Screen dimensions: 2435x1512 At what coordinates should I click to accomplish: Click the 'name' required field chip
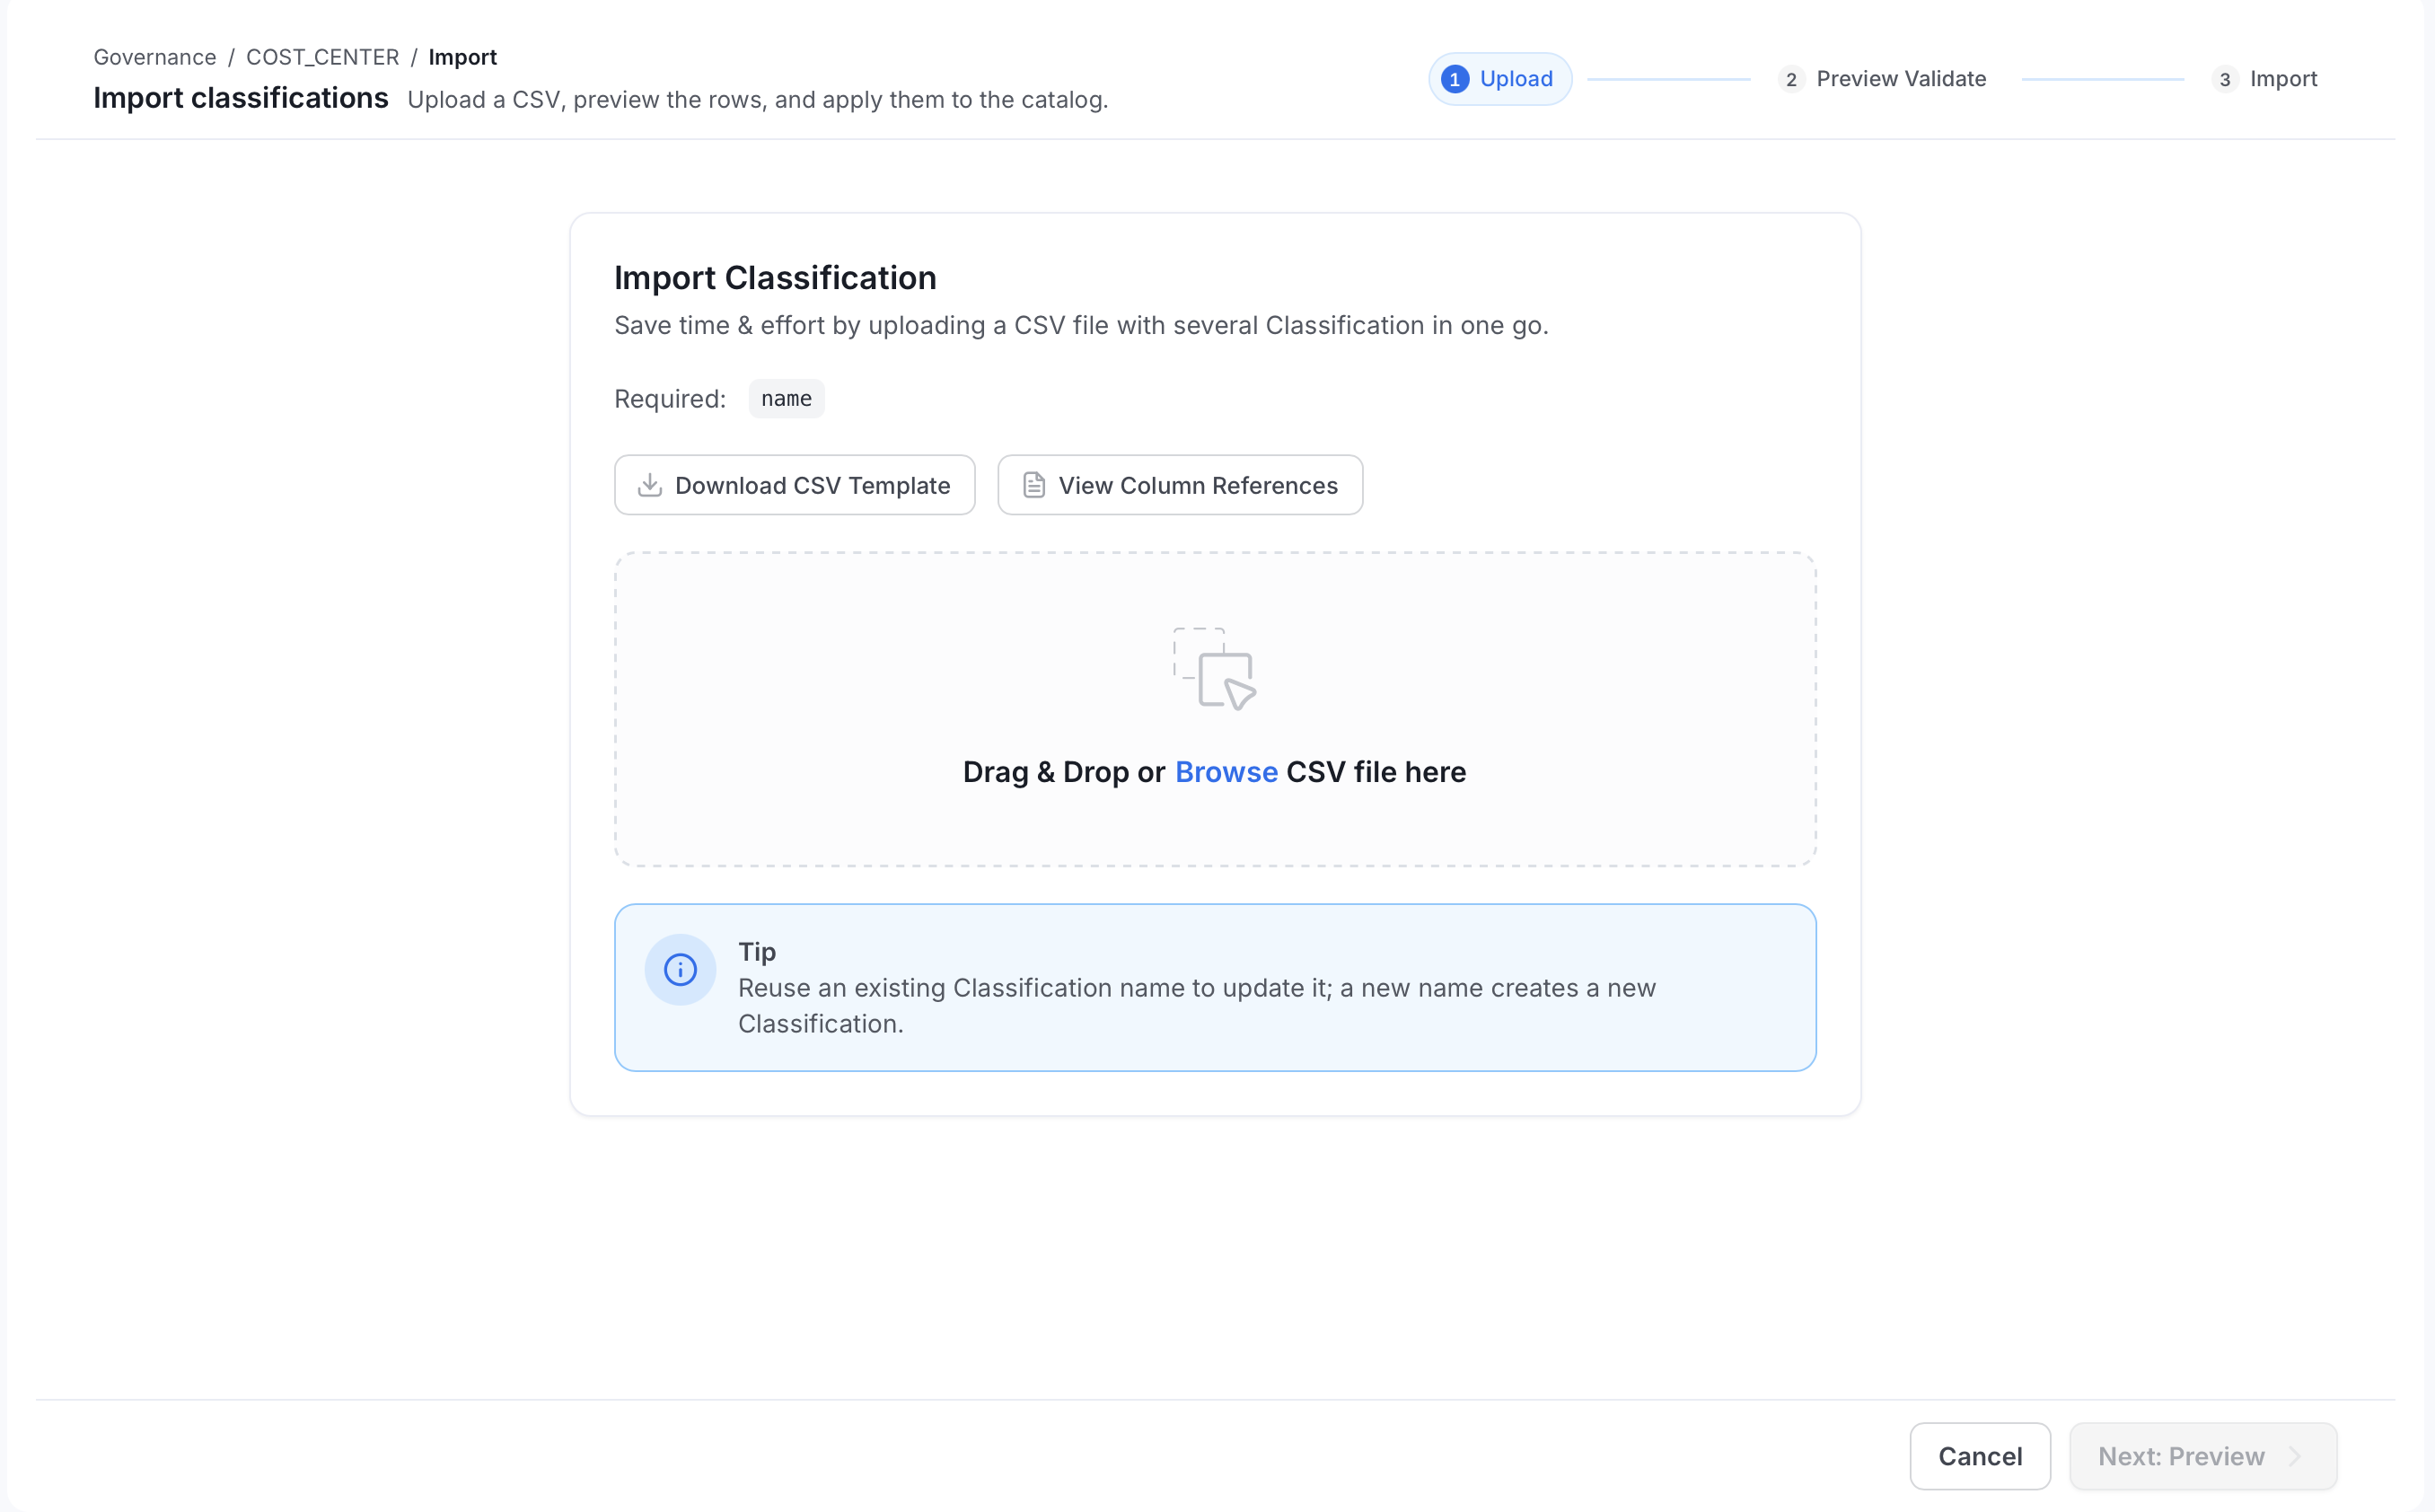(x=786, y=398)
